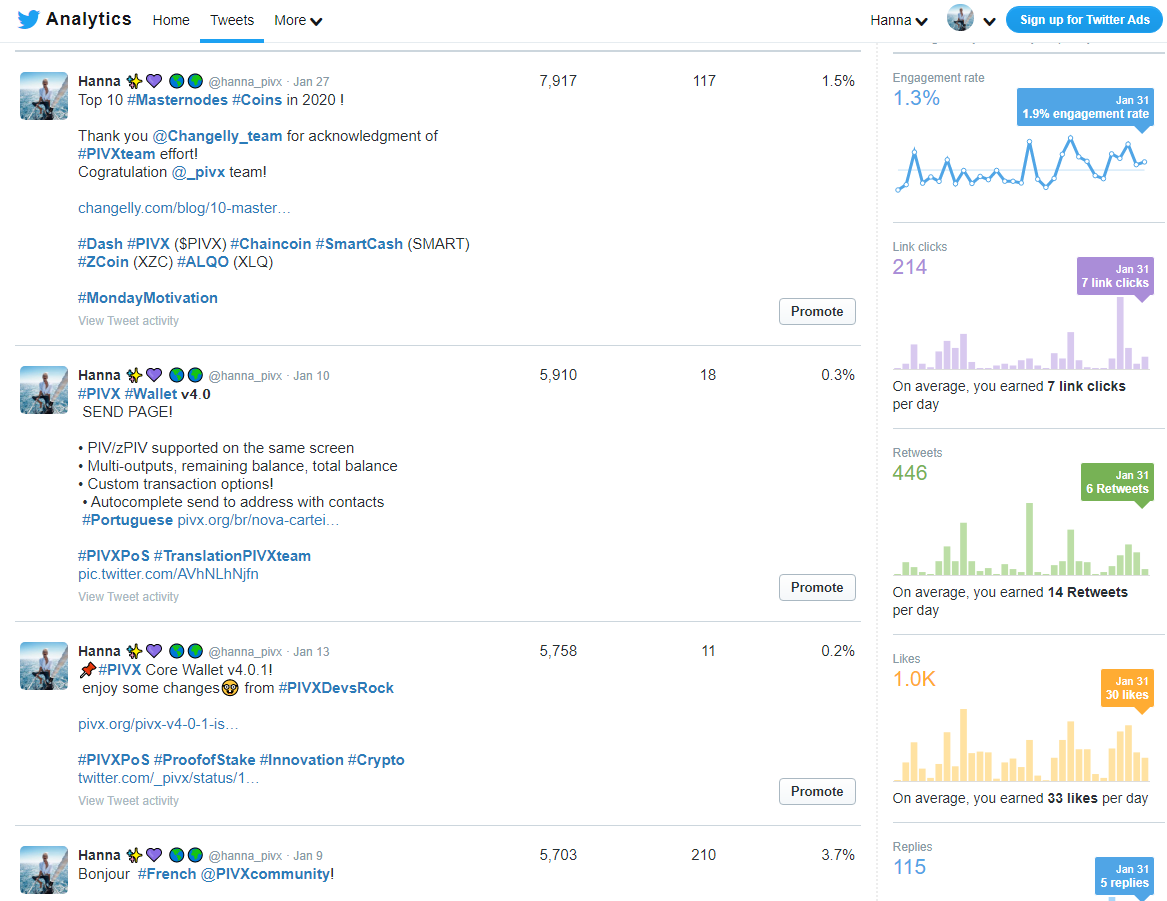The height and width of the screenshot is (901, 1167).
Task: Open the #Crypto hashtag
Action: (376, 760)
